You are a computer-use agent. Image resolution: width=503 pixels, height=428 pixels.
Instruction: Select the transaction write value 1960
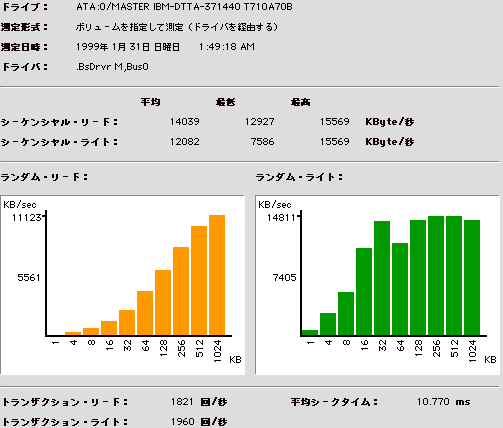tap(182, 422)
